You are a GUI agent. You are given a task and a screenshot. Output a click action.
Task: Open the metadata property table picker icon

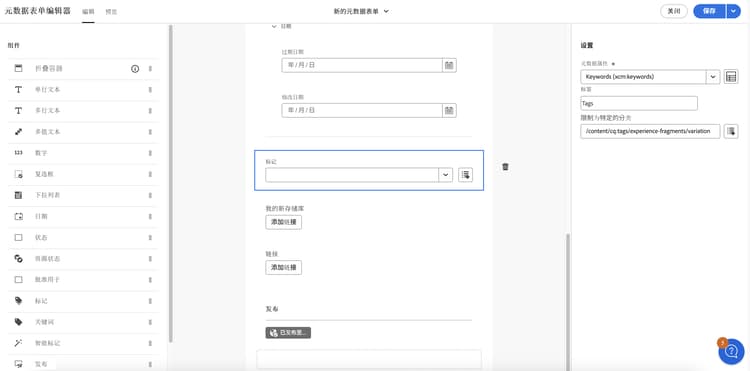731,76
